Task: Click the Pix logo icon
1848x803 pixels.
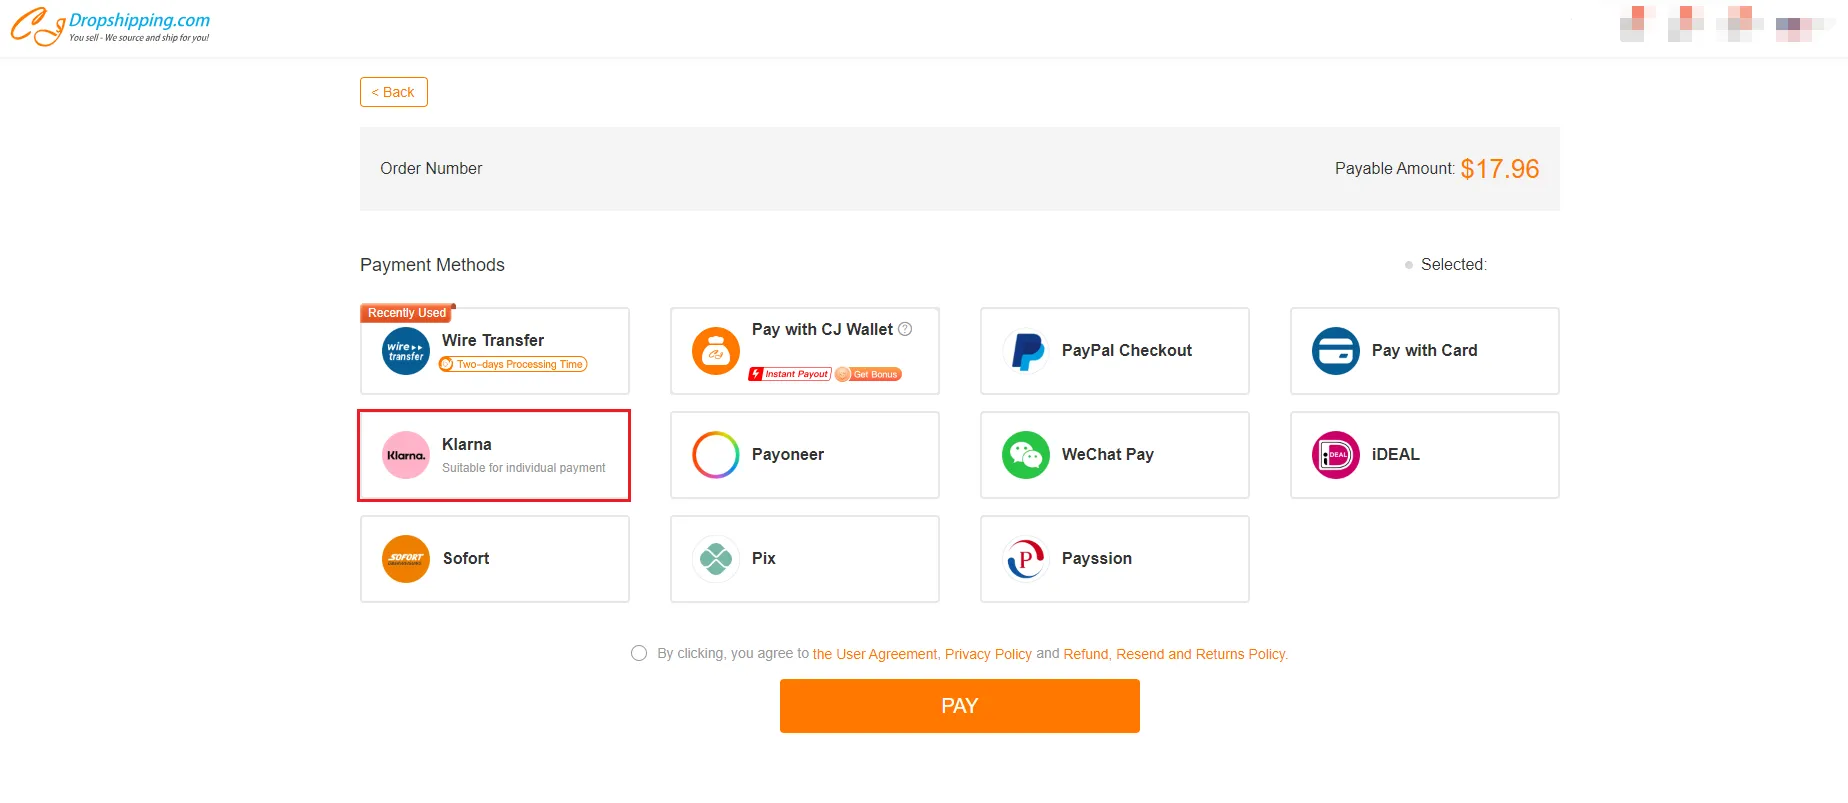Action: coord(716,559)
